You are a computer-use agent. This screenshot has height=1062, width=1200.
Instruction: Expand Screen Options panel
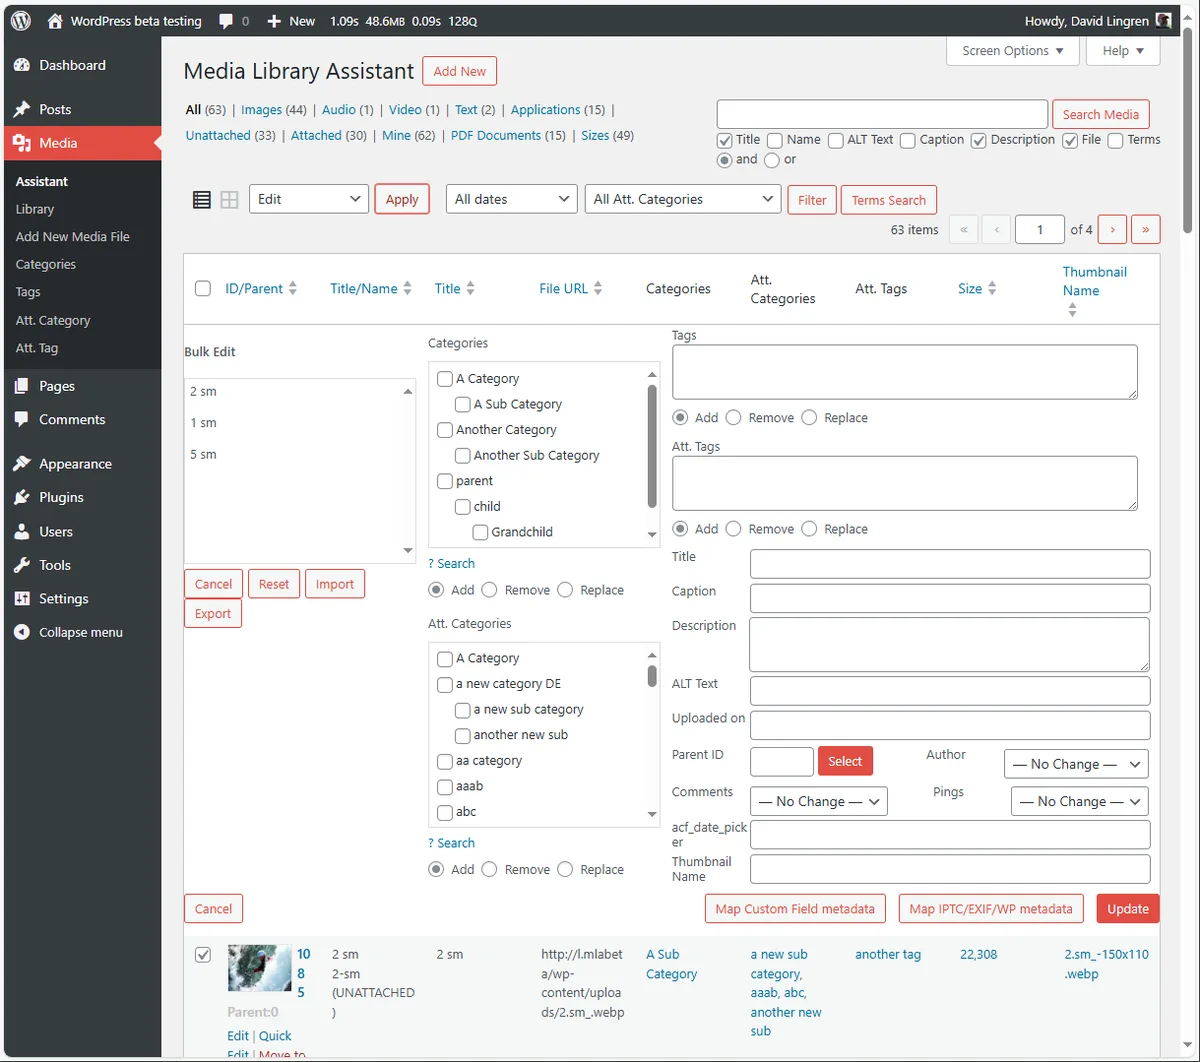1013,51
